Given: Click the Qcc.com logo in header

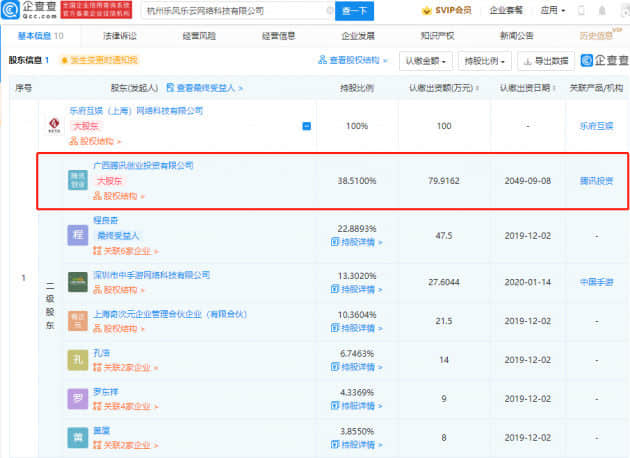Looking at the screenshot, I should [x=28, y=10].
